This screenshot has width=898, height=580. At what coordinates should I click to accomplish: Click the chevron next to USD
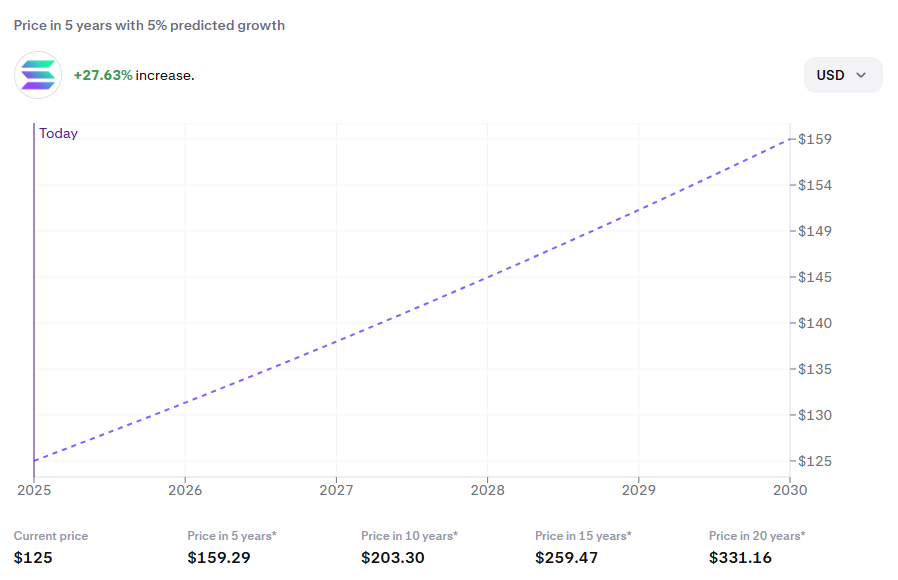click(861, 75)
